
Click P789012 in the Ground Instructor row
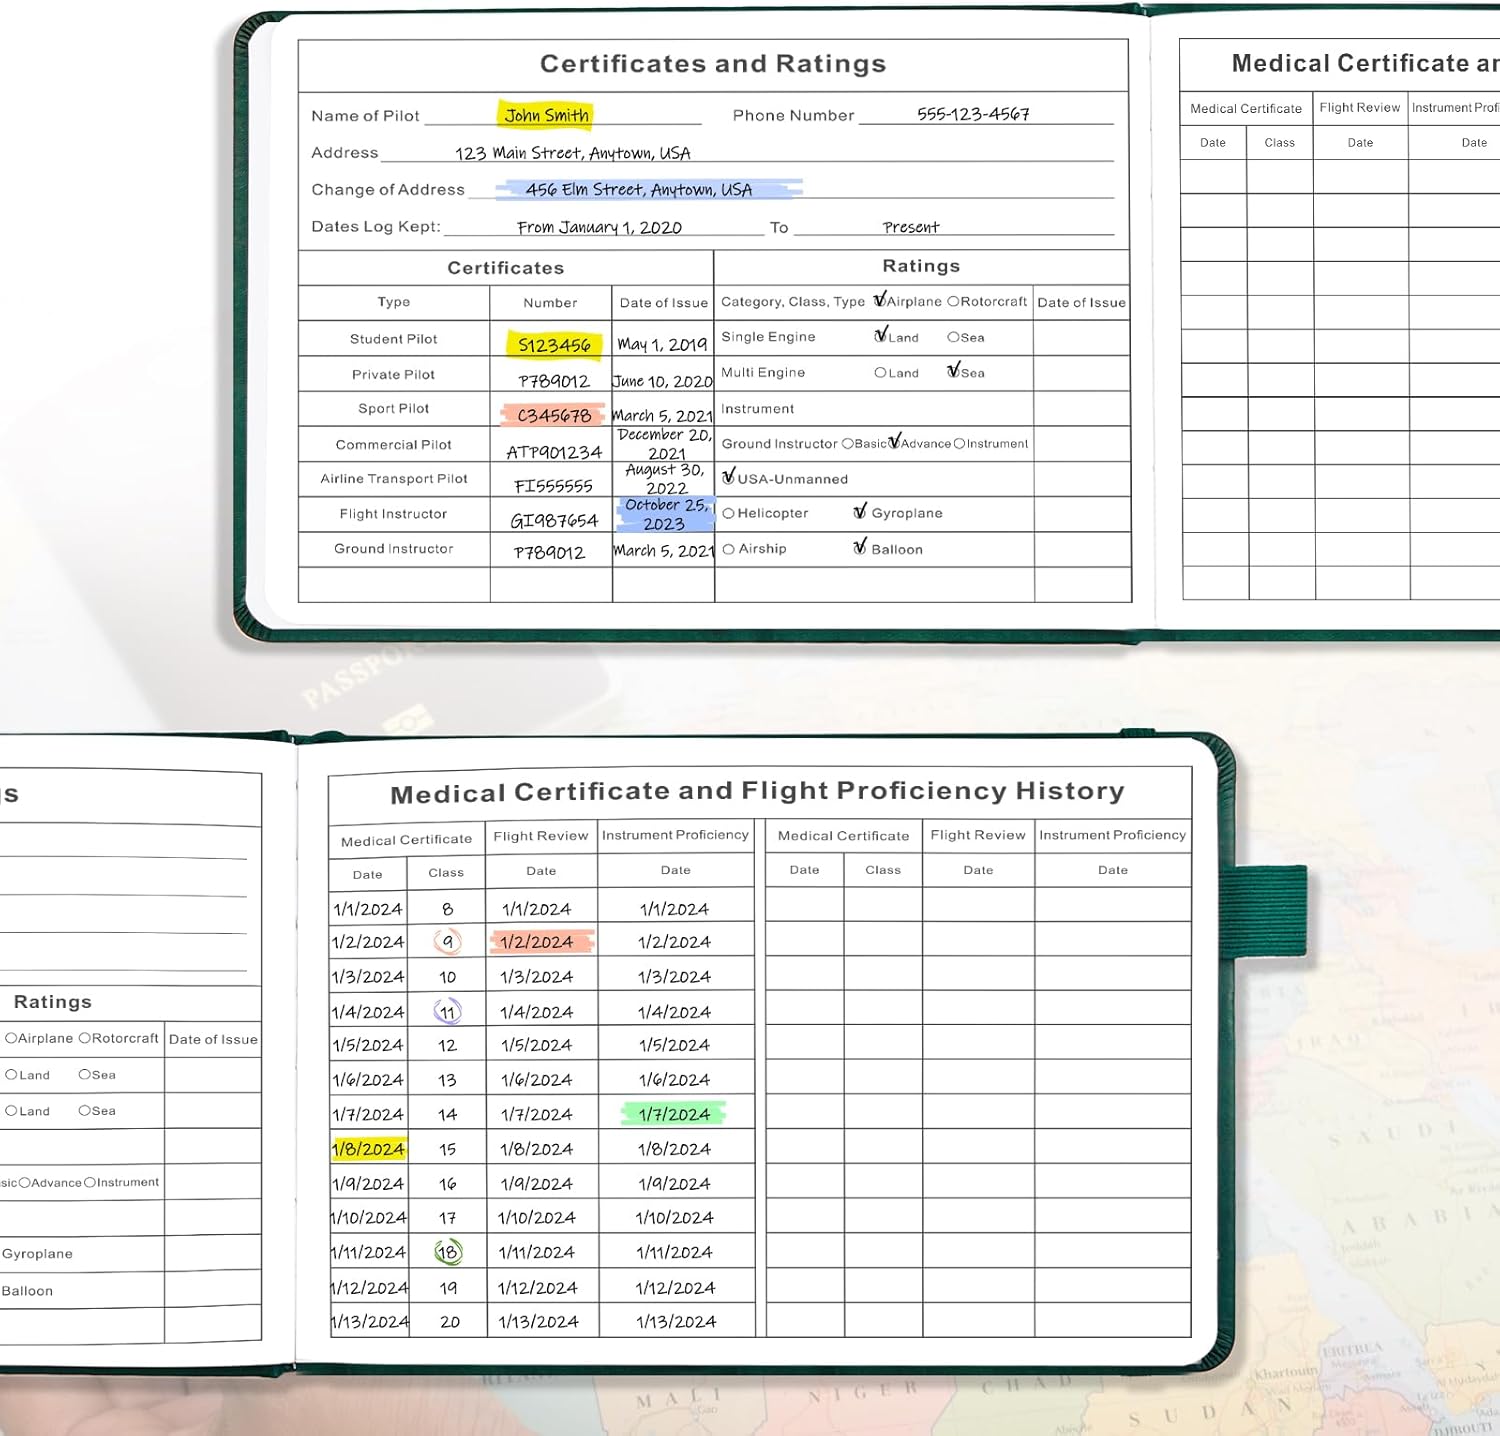[549, 552]
